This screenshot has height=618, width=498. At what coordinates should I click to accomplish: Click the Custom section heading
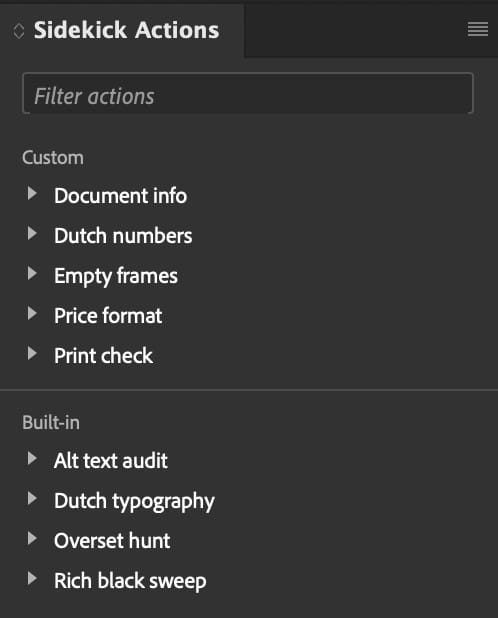click(53, 158)
